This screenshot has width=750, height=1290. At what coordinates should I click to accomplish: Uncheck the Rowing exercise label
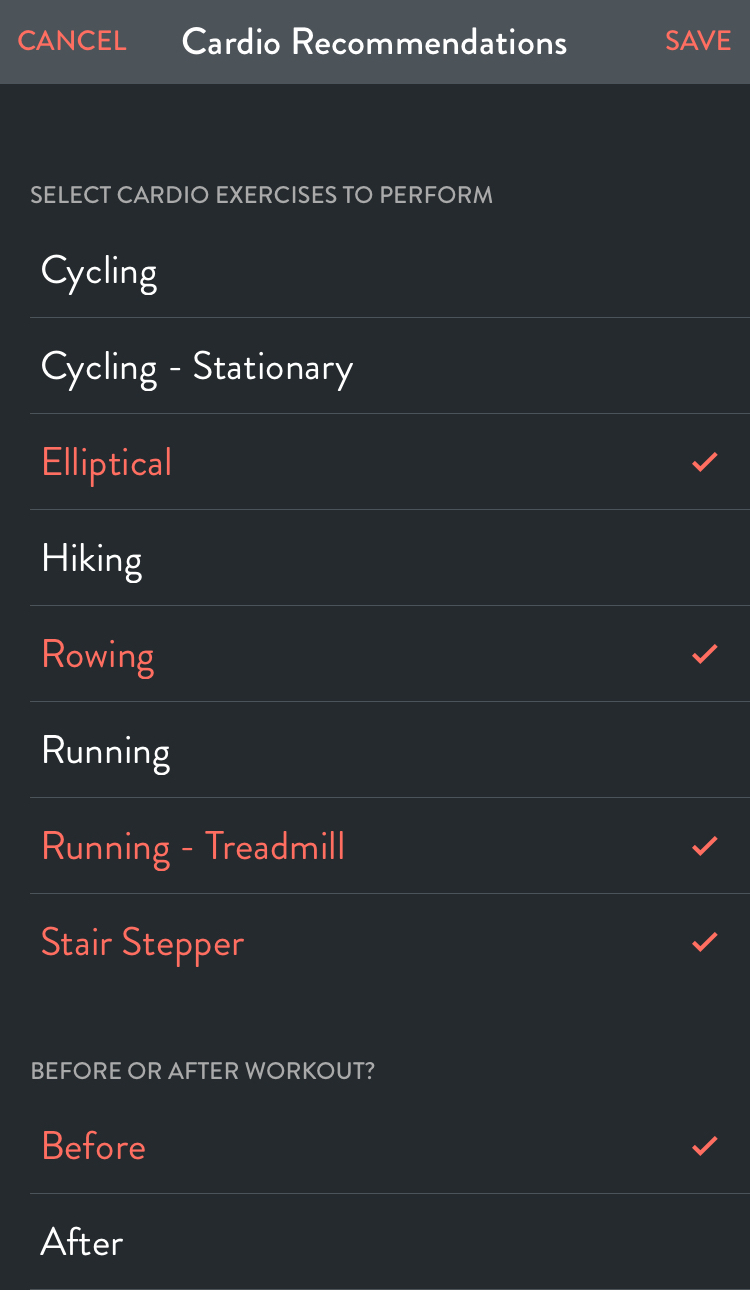click(x=98, y=655)
